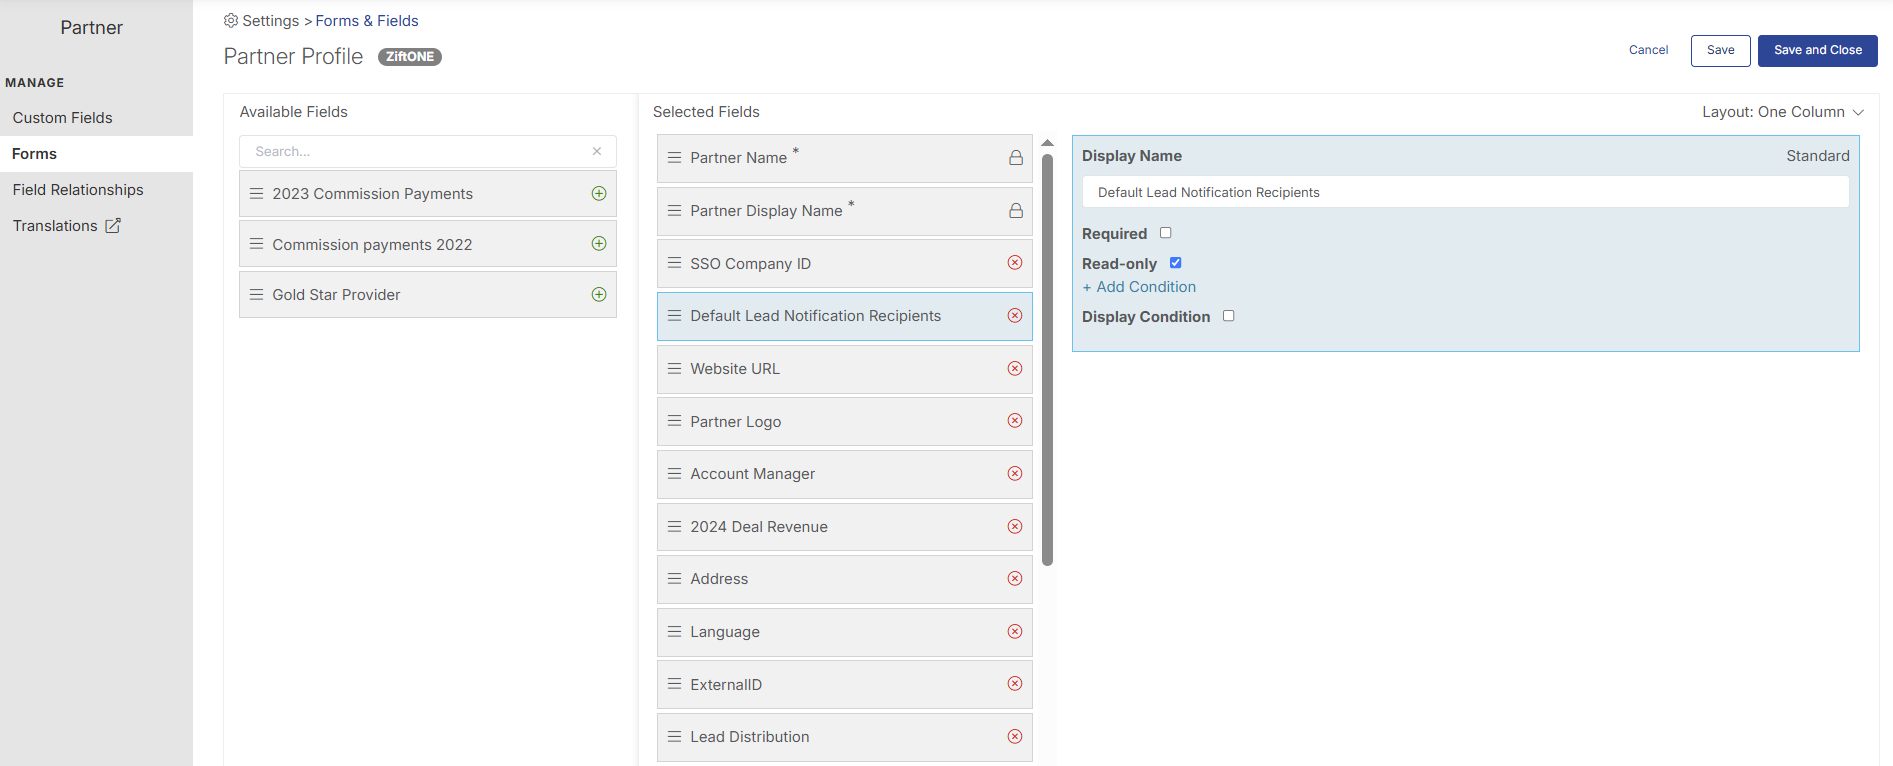Select the 2024 Deal Revenue field row
Screen dimensions: 1893x766
844,527
